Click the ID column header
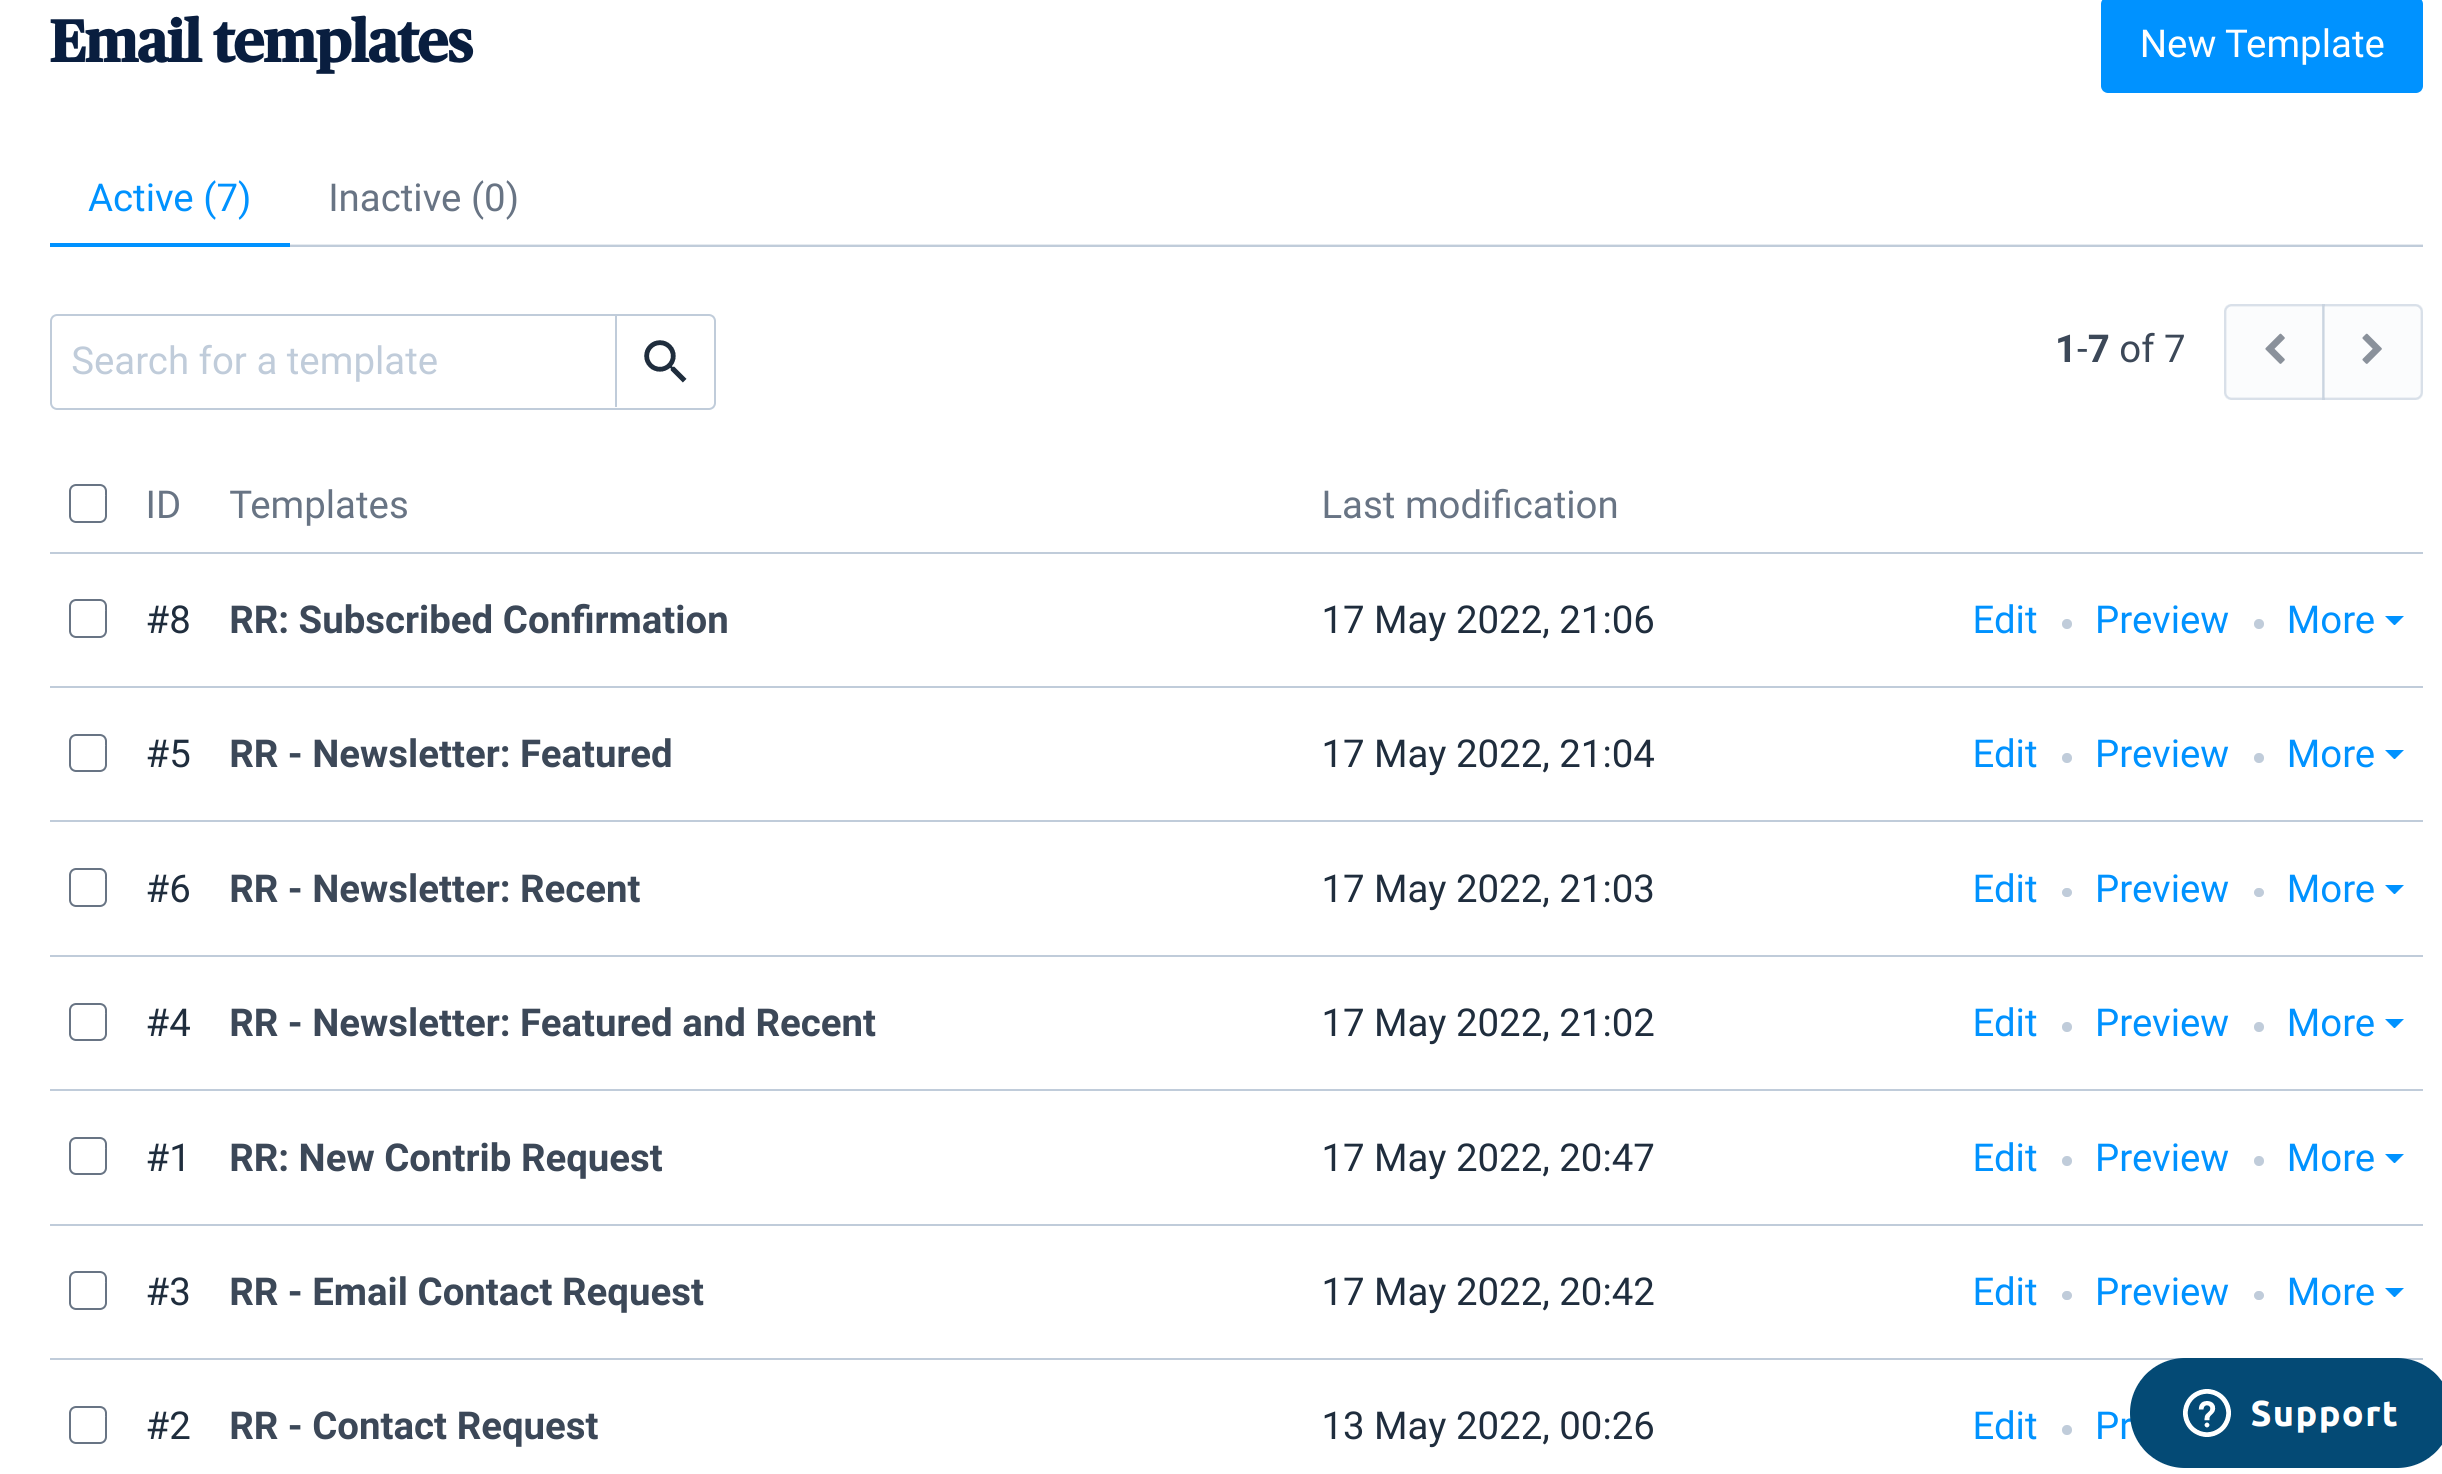The height and width of the screenshot is (1474, 2442). pyautogui.click(x=163, y=505)
